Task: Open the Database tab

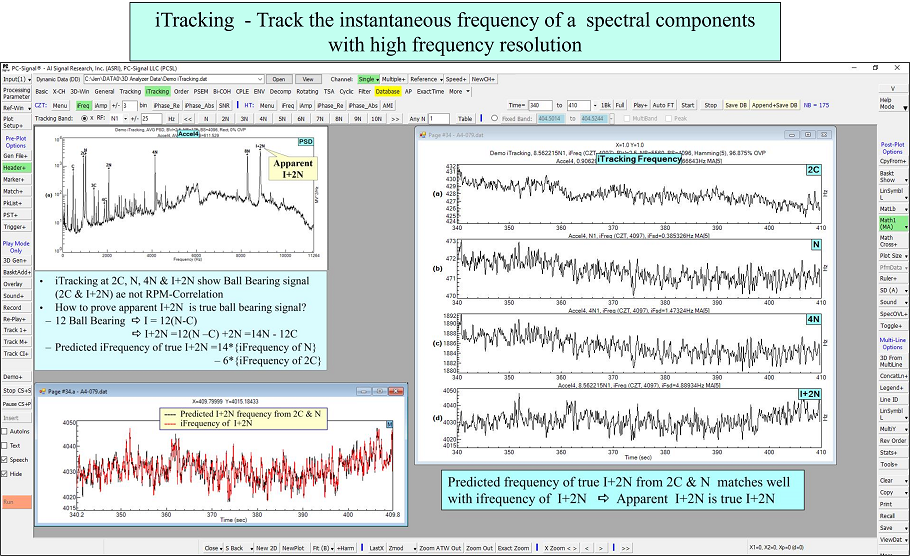Action: pyautogui.click(x=388, y=91)
